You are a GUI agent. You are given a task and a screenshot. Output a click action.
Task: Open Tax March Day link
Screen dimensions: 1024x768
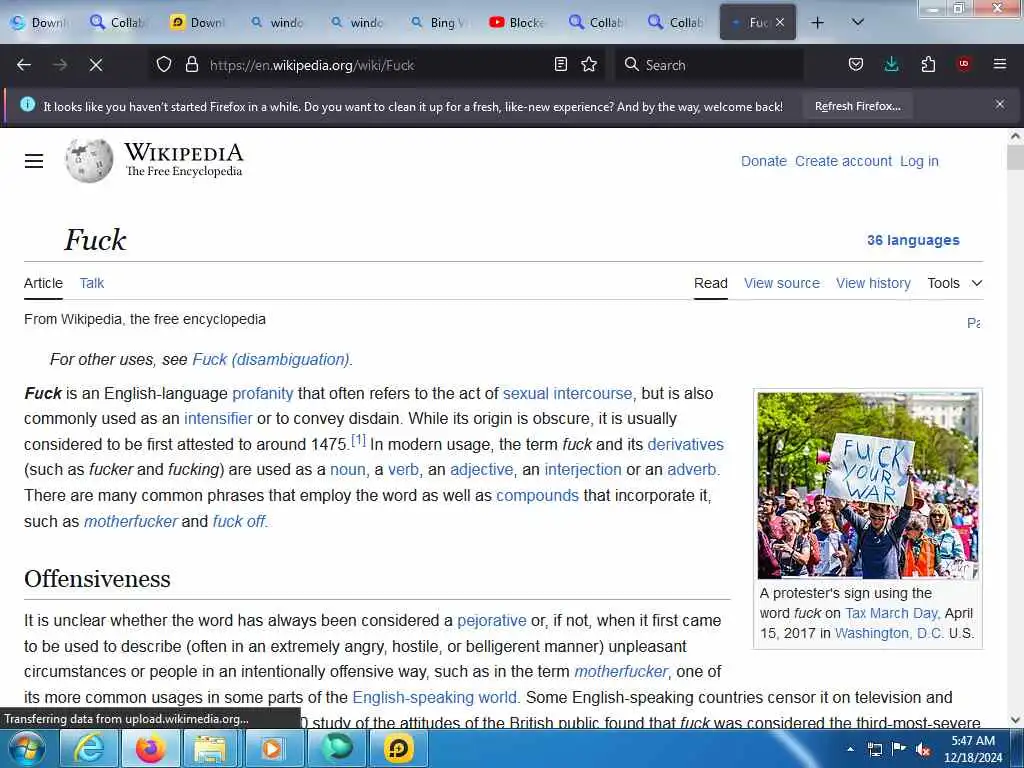click(891, 613)
